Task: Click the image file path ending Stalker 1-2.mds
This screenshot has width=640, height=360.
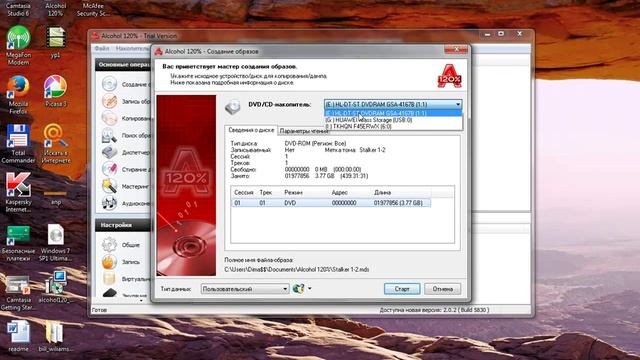Action: pyautogui.click(x=297, y=269)
